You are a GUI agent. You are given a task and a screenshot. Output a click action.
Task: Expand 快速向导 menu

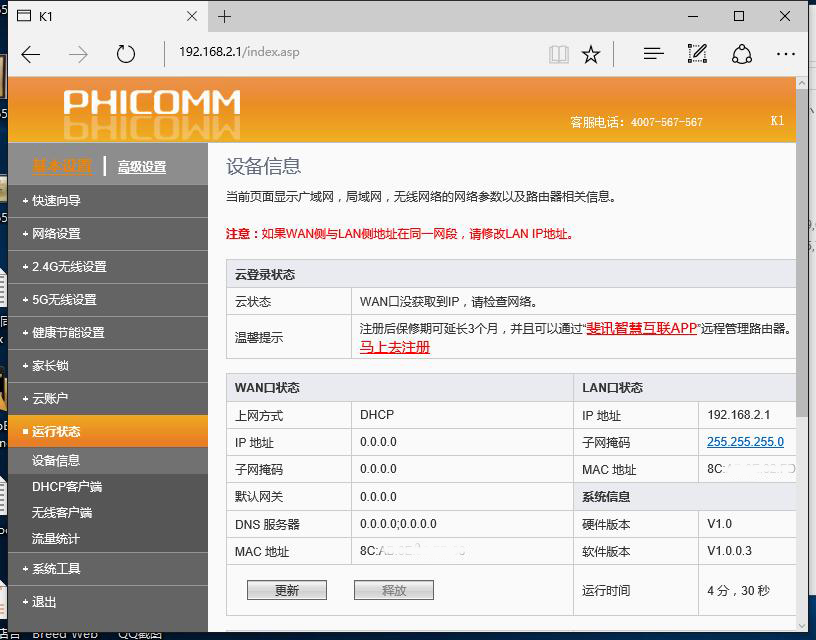[108, 201]
